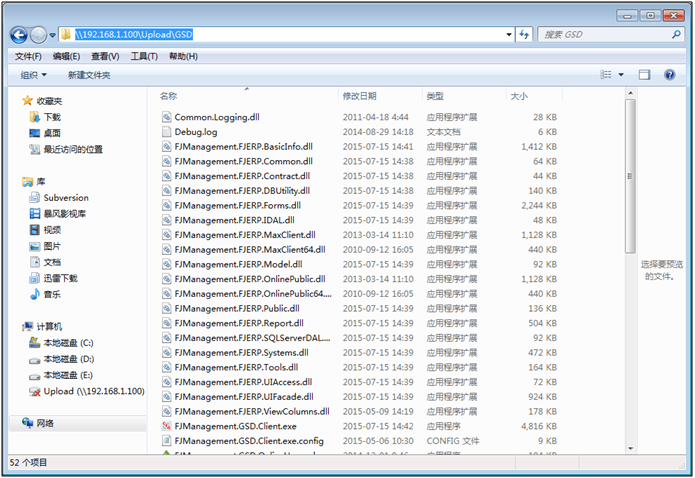
Task: Open the 视频 library
Action: pyautogui.click(x=52, y=230)
